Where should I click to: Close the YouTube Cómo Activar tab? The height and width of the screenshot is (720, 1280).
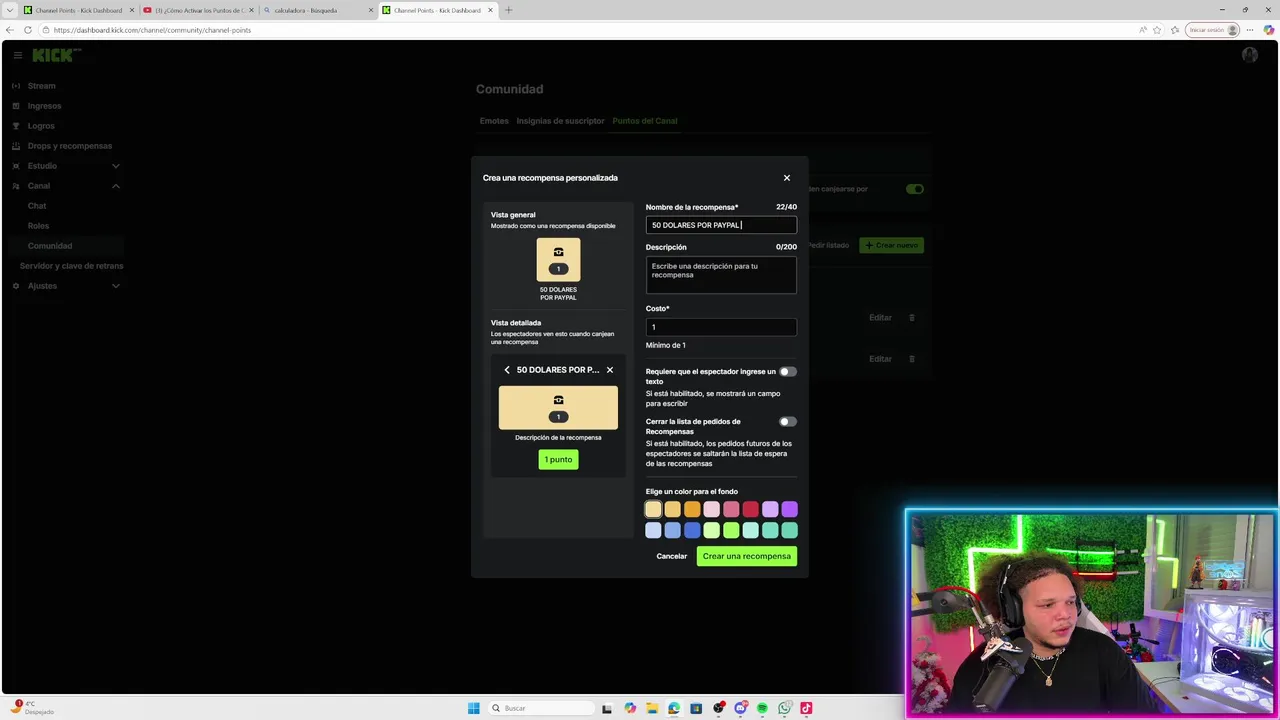click(251, 10)
